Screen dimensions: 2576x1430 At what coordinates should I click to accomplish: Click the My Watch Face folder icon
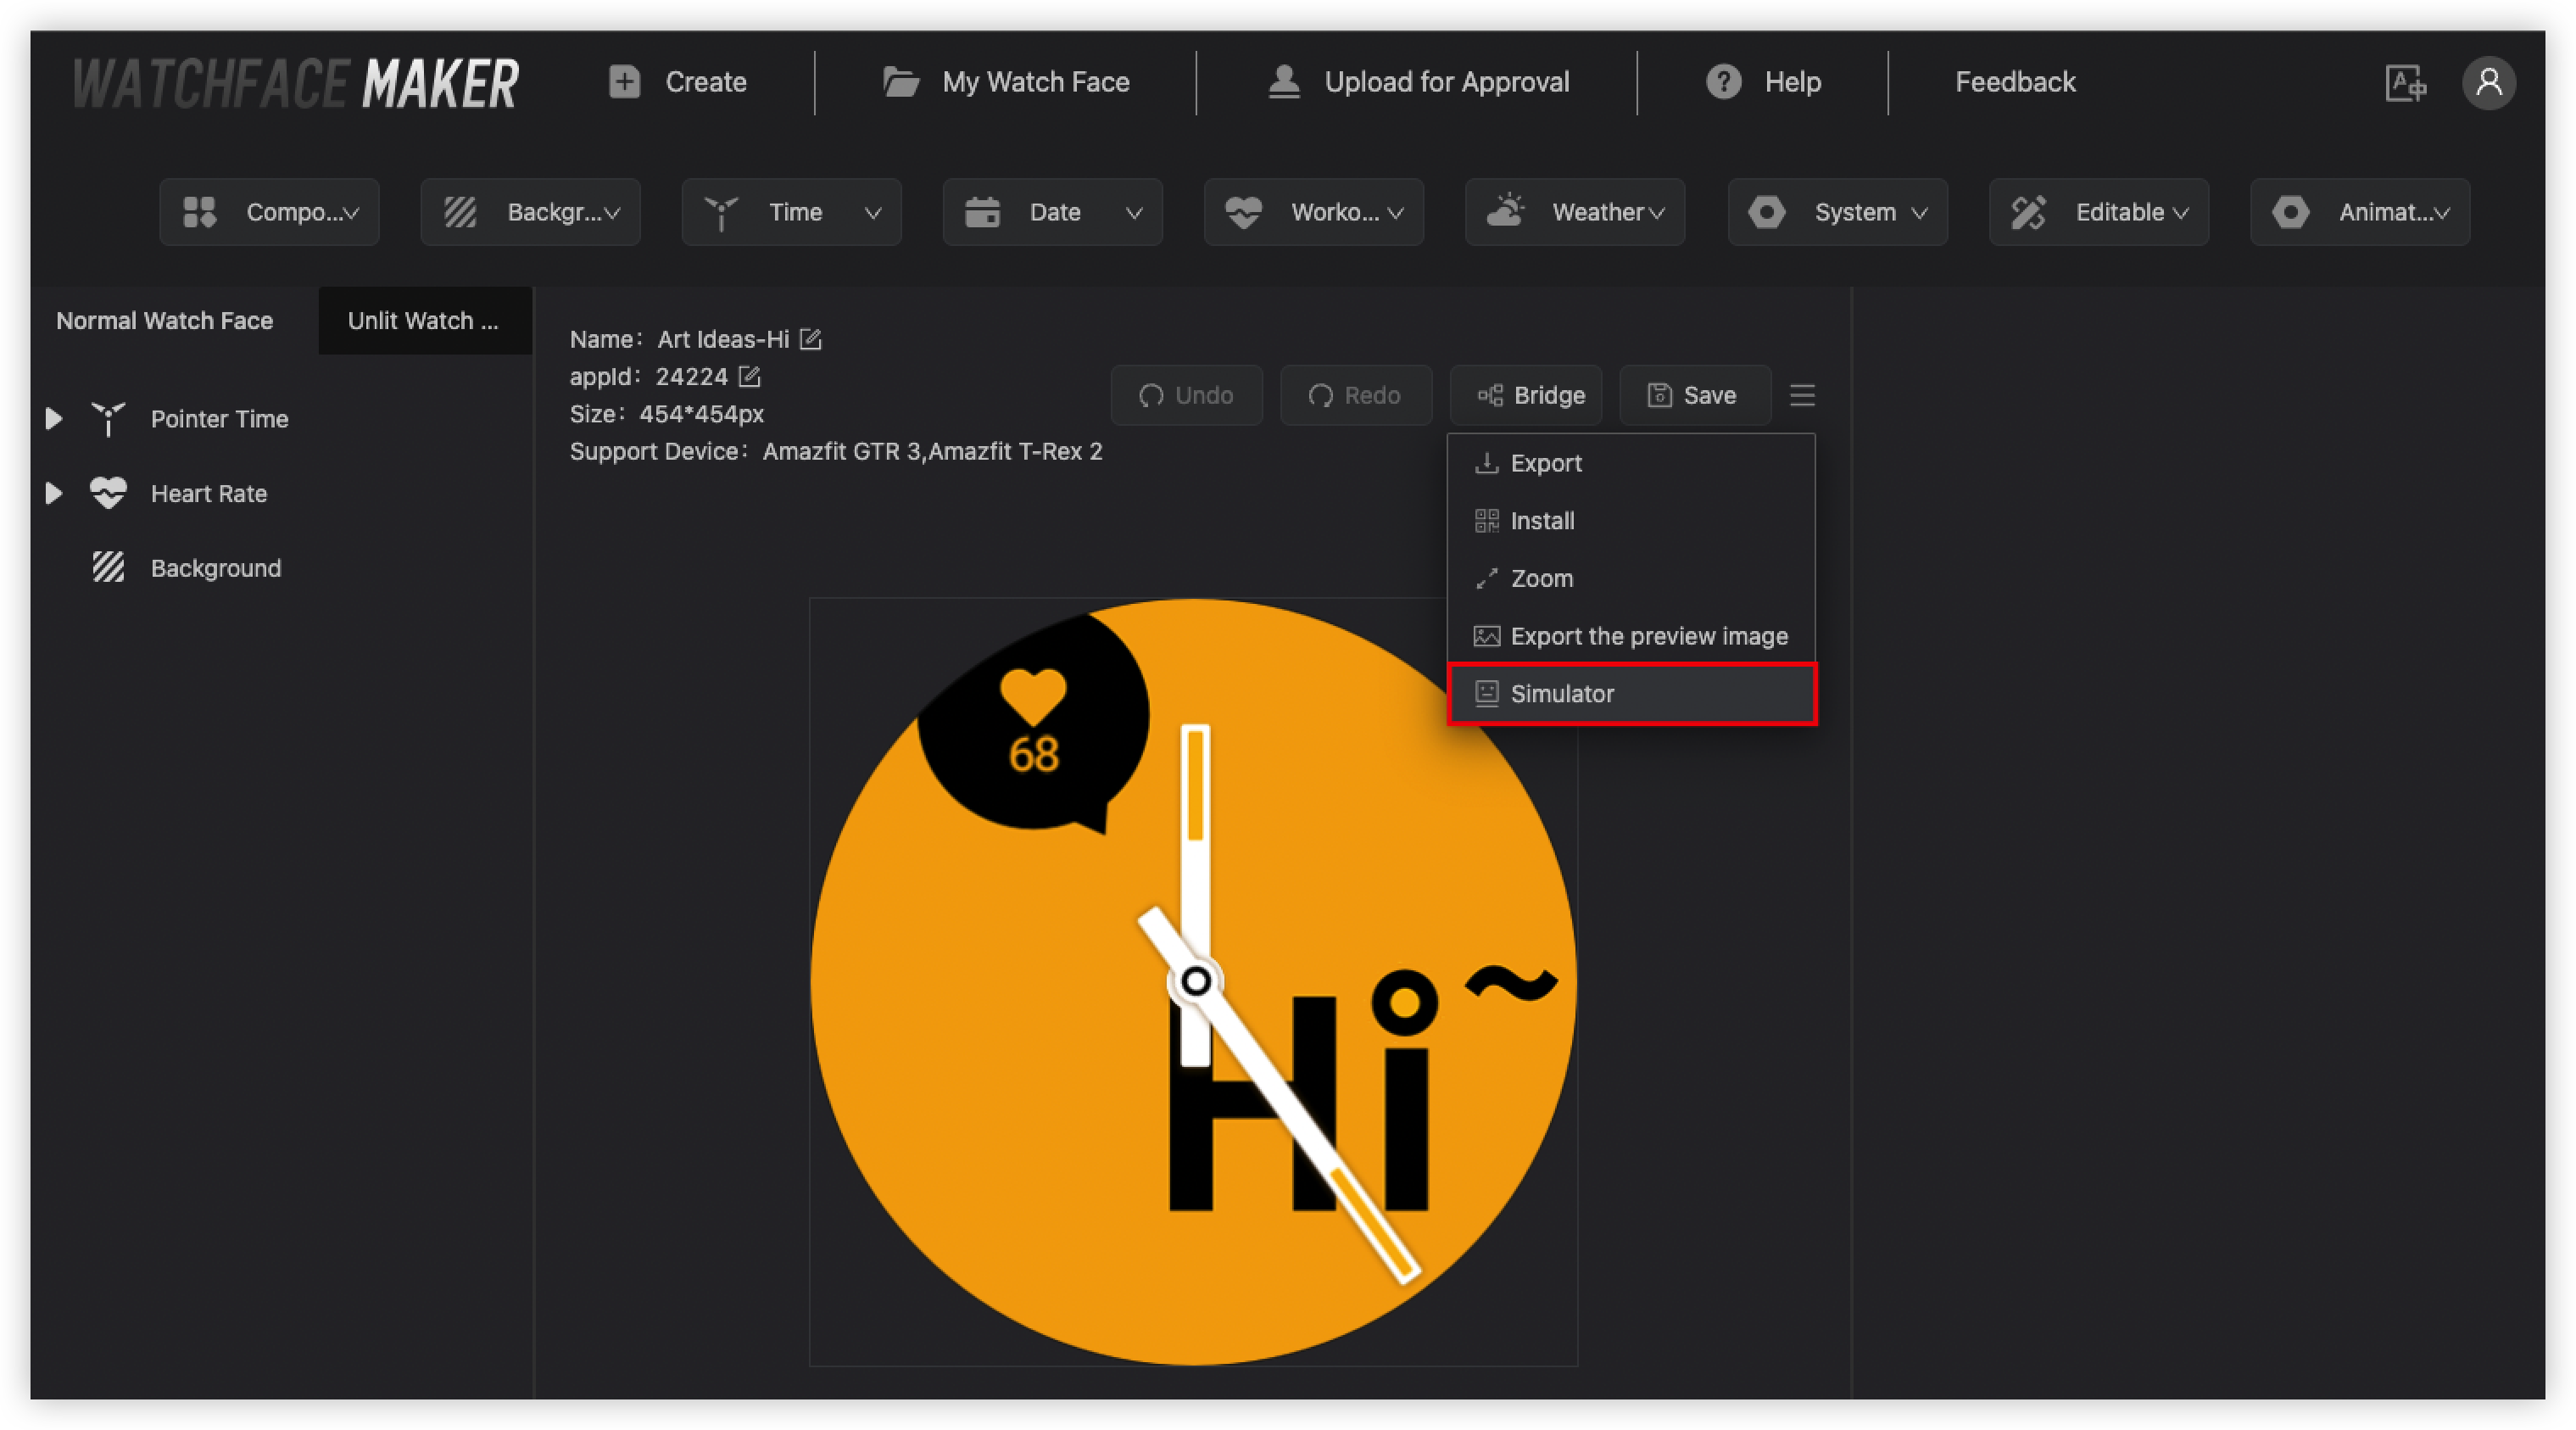tap(901, 82)
